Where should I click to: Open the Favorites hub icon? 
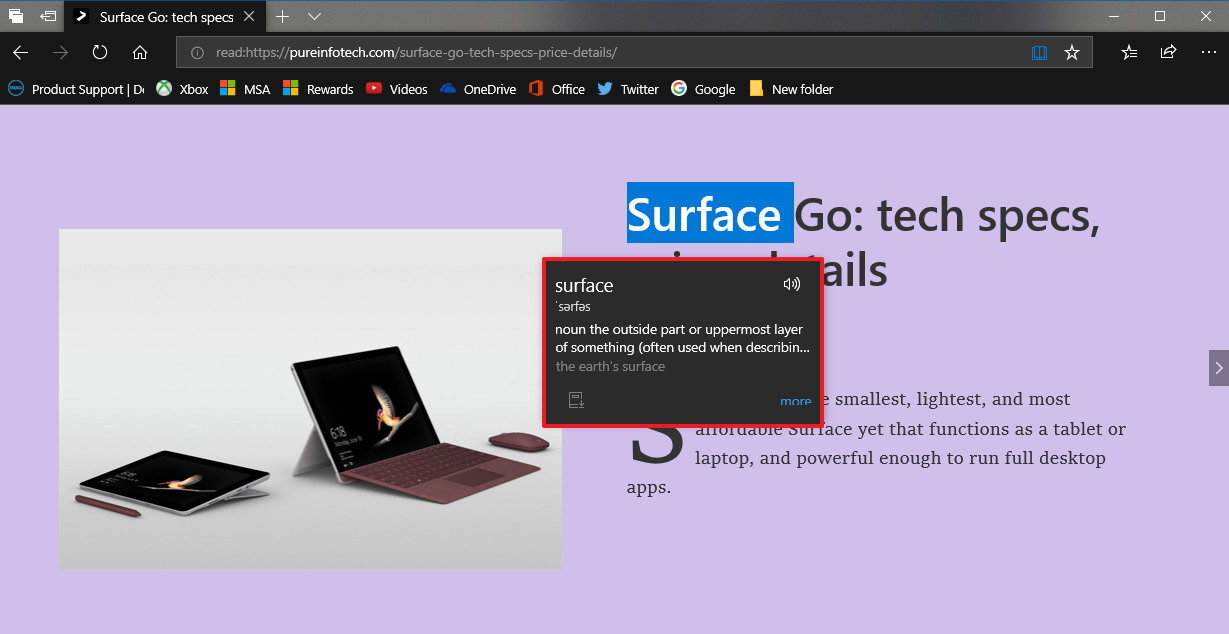tap(1129, 52)
